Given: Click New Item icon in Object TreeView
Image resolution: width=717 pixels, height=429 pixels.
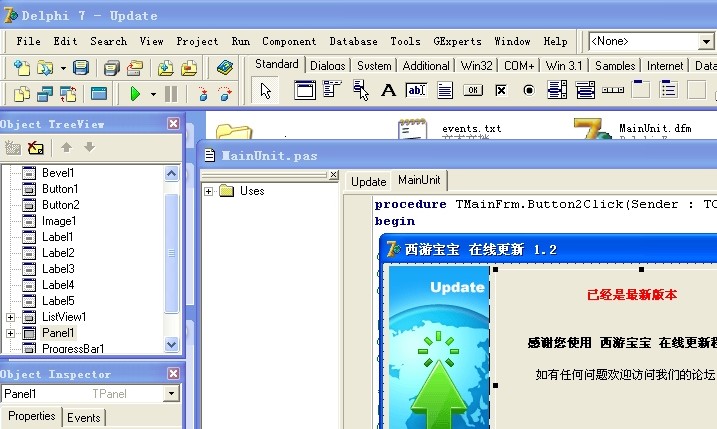Looking at the screenshot, I should (x=12, y=147).
